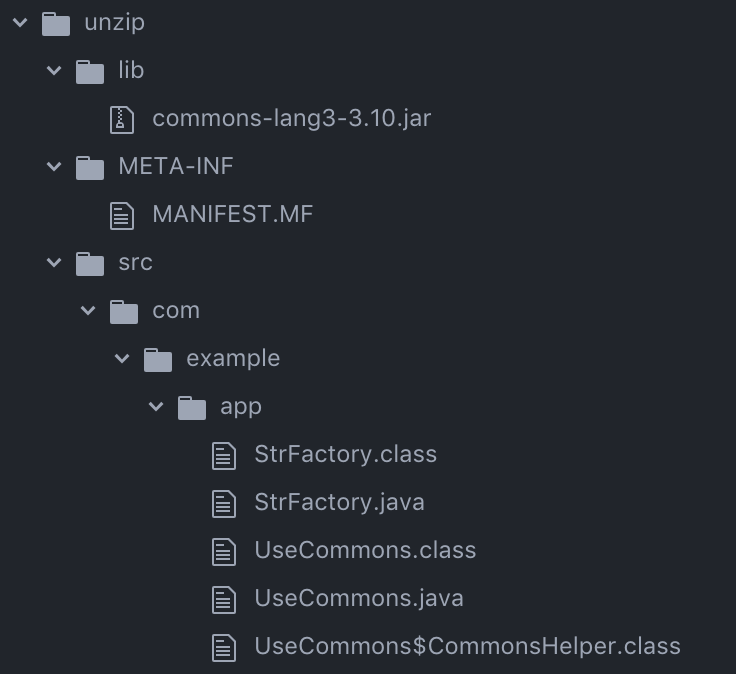
Task: Collapse the unzip root folder chevron
Action: coord(20,23)
